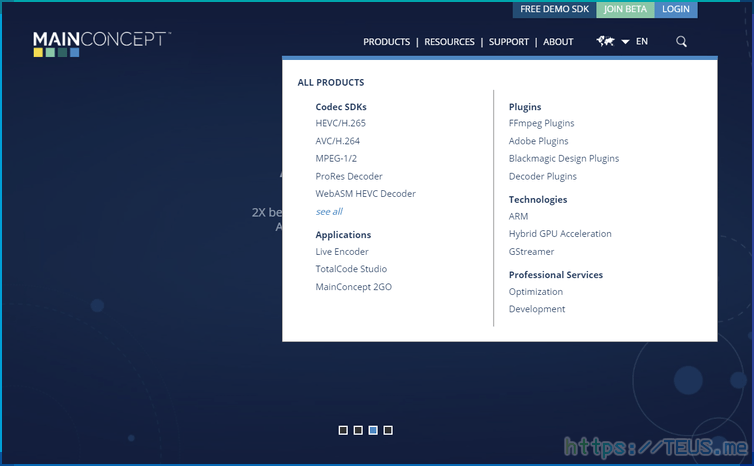Open Blackmagic Design Plugins link
754x466 pixels.
(564, 158)
